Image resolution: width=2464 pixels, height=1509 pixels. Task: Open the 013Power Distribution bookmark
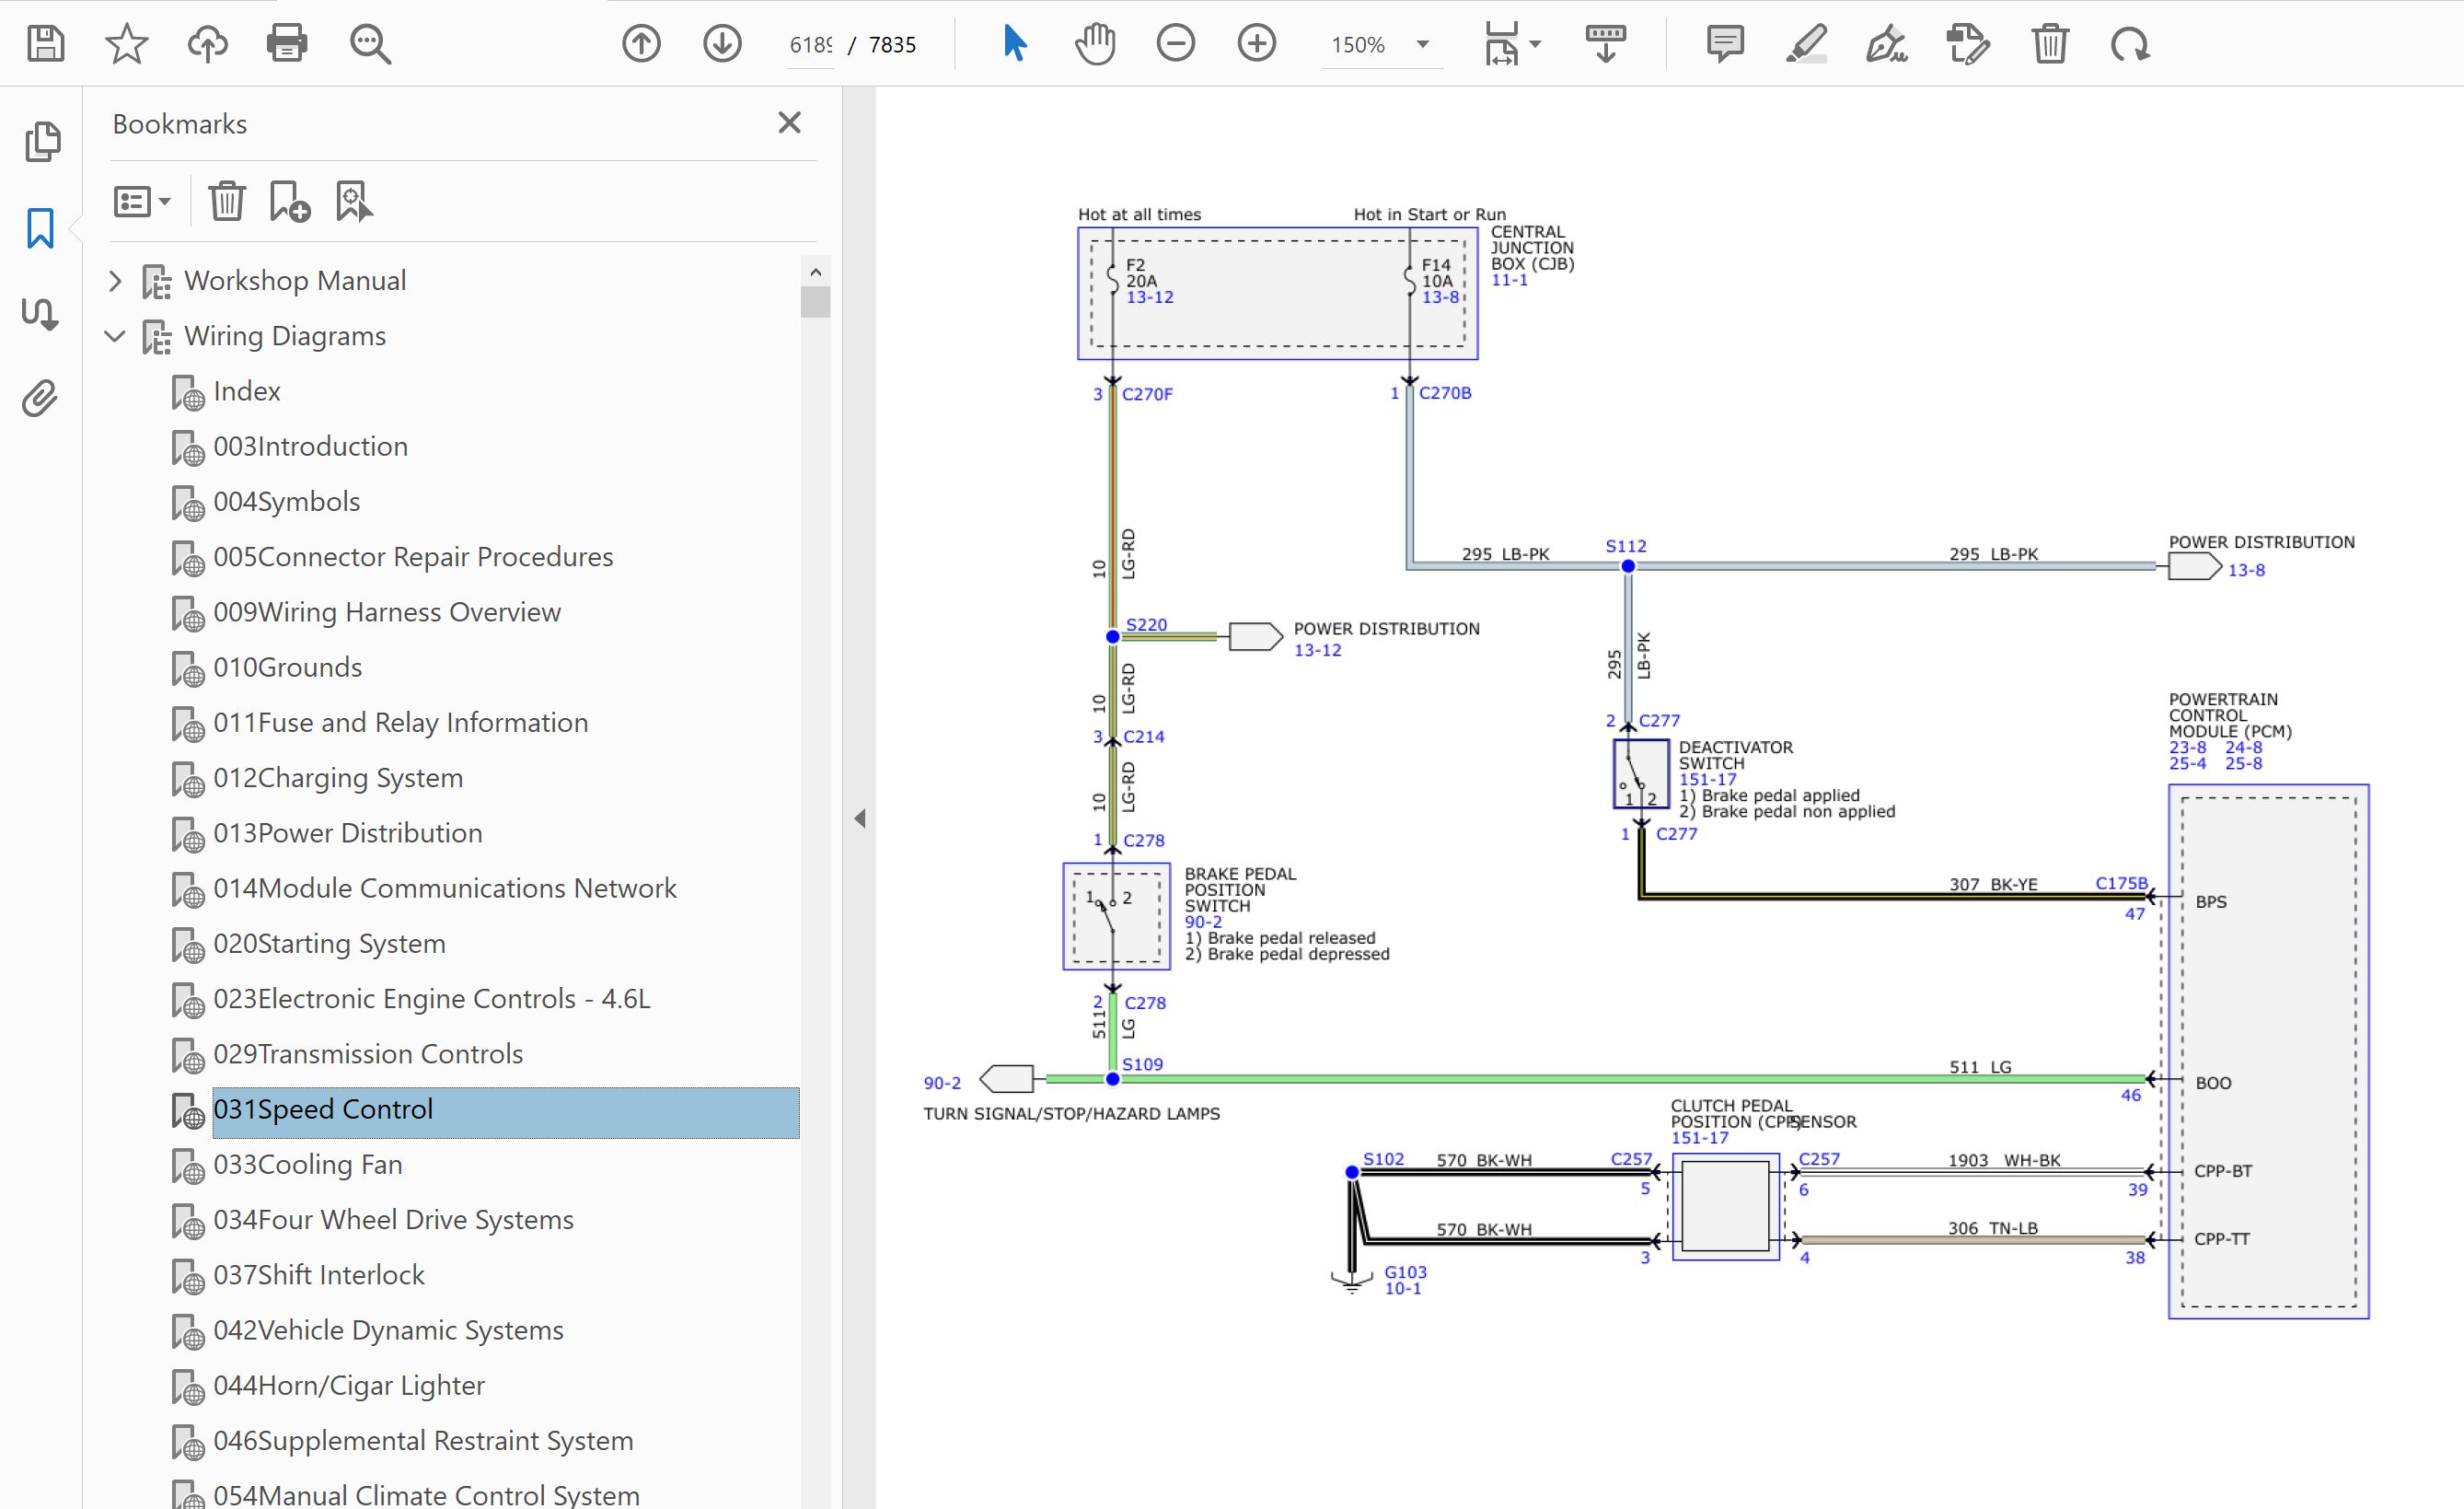click(x=347, y=833)
